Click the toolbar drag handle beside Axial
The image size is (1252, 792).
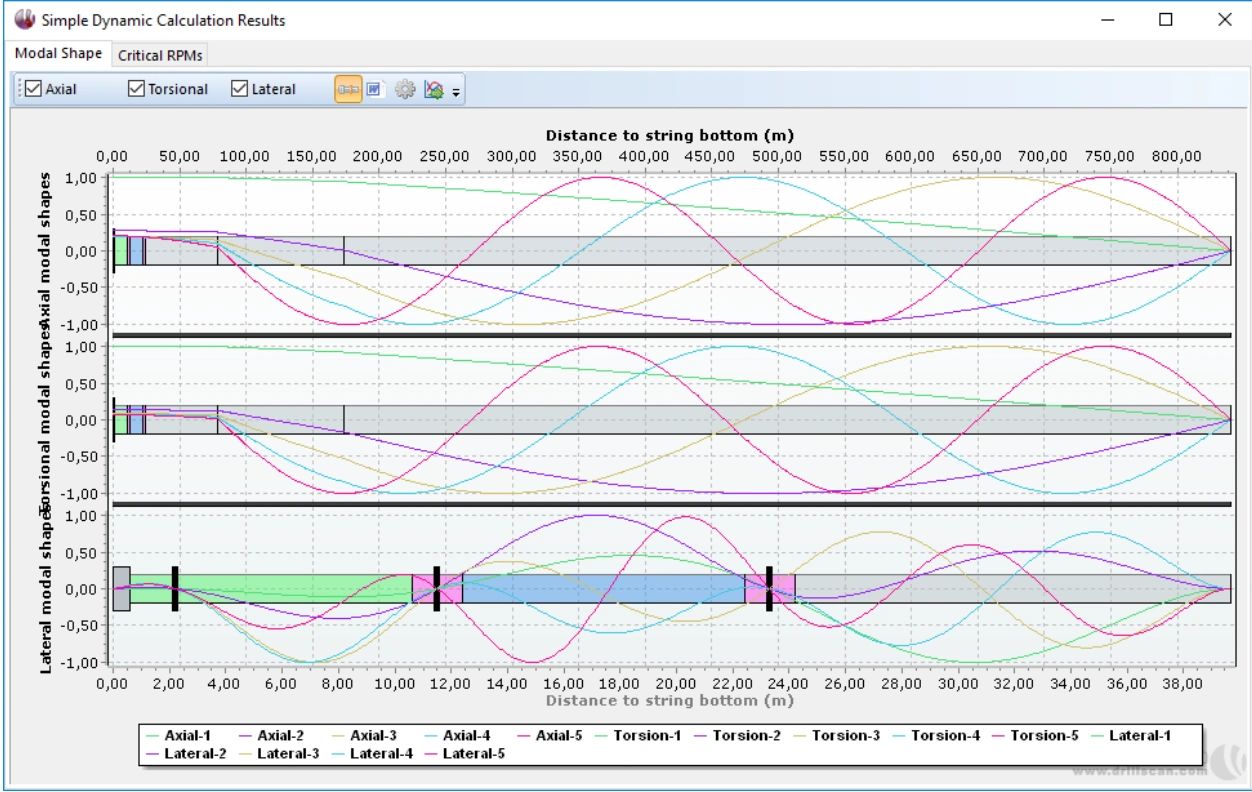(x=20, y=89)
